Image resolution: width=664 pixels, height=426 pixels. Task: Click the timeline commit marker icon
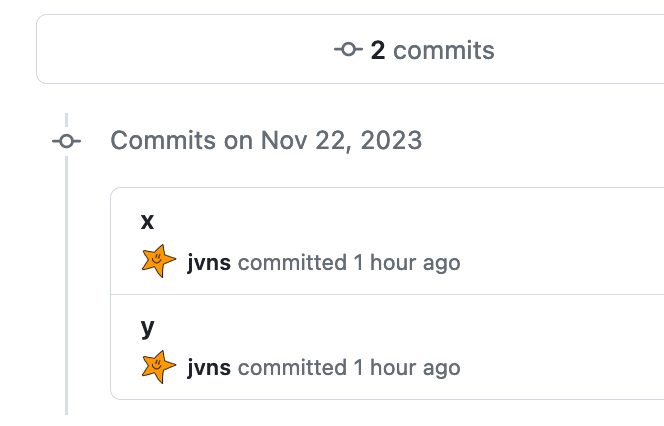coord(66,141)
